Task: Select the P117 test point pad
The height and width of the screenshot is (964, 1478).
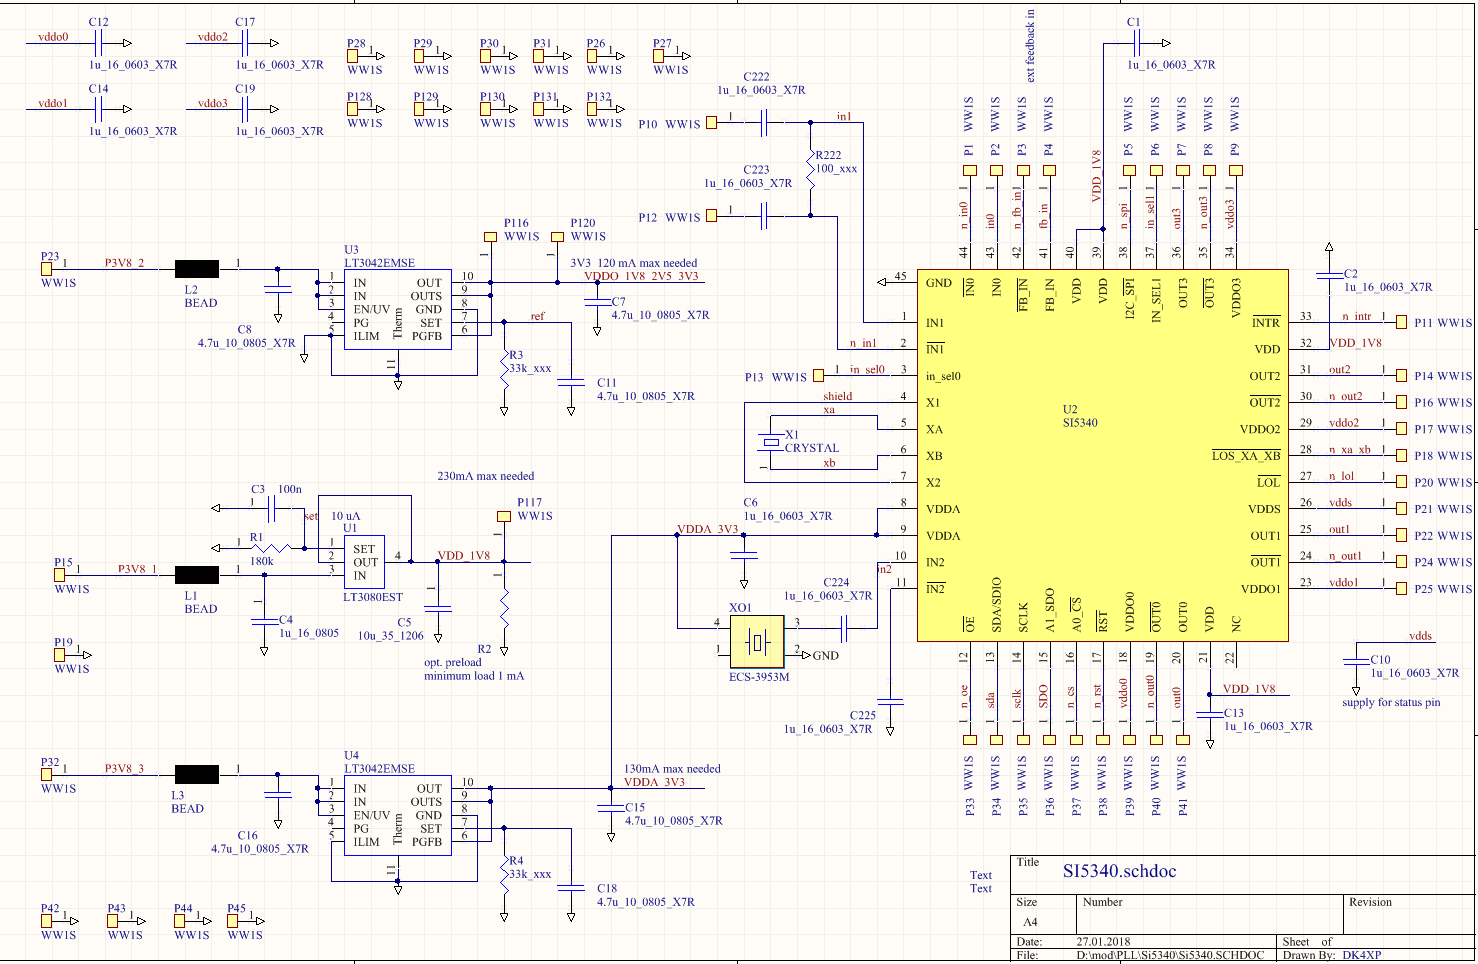Action: 504,517
